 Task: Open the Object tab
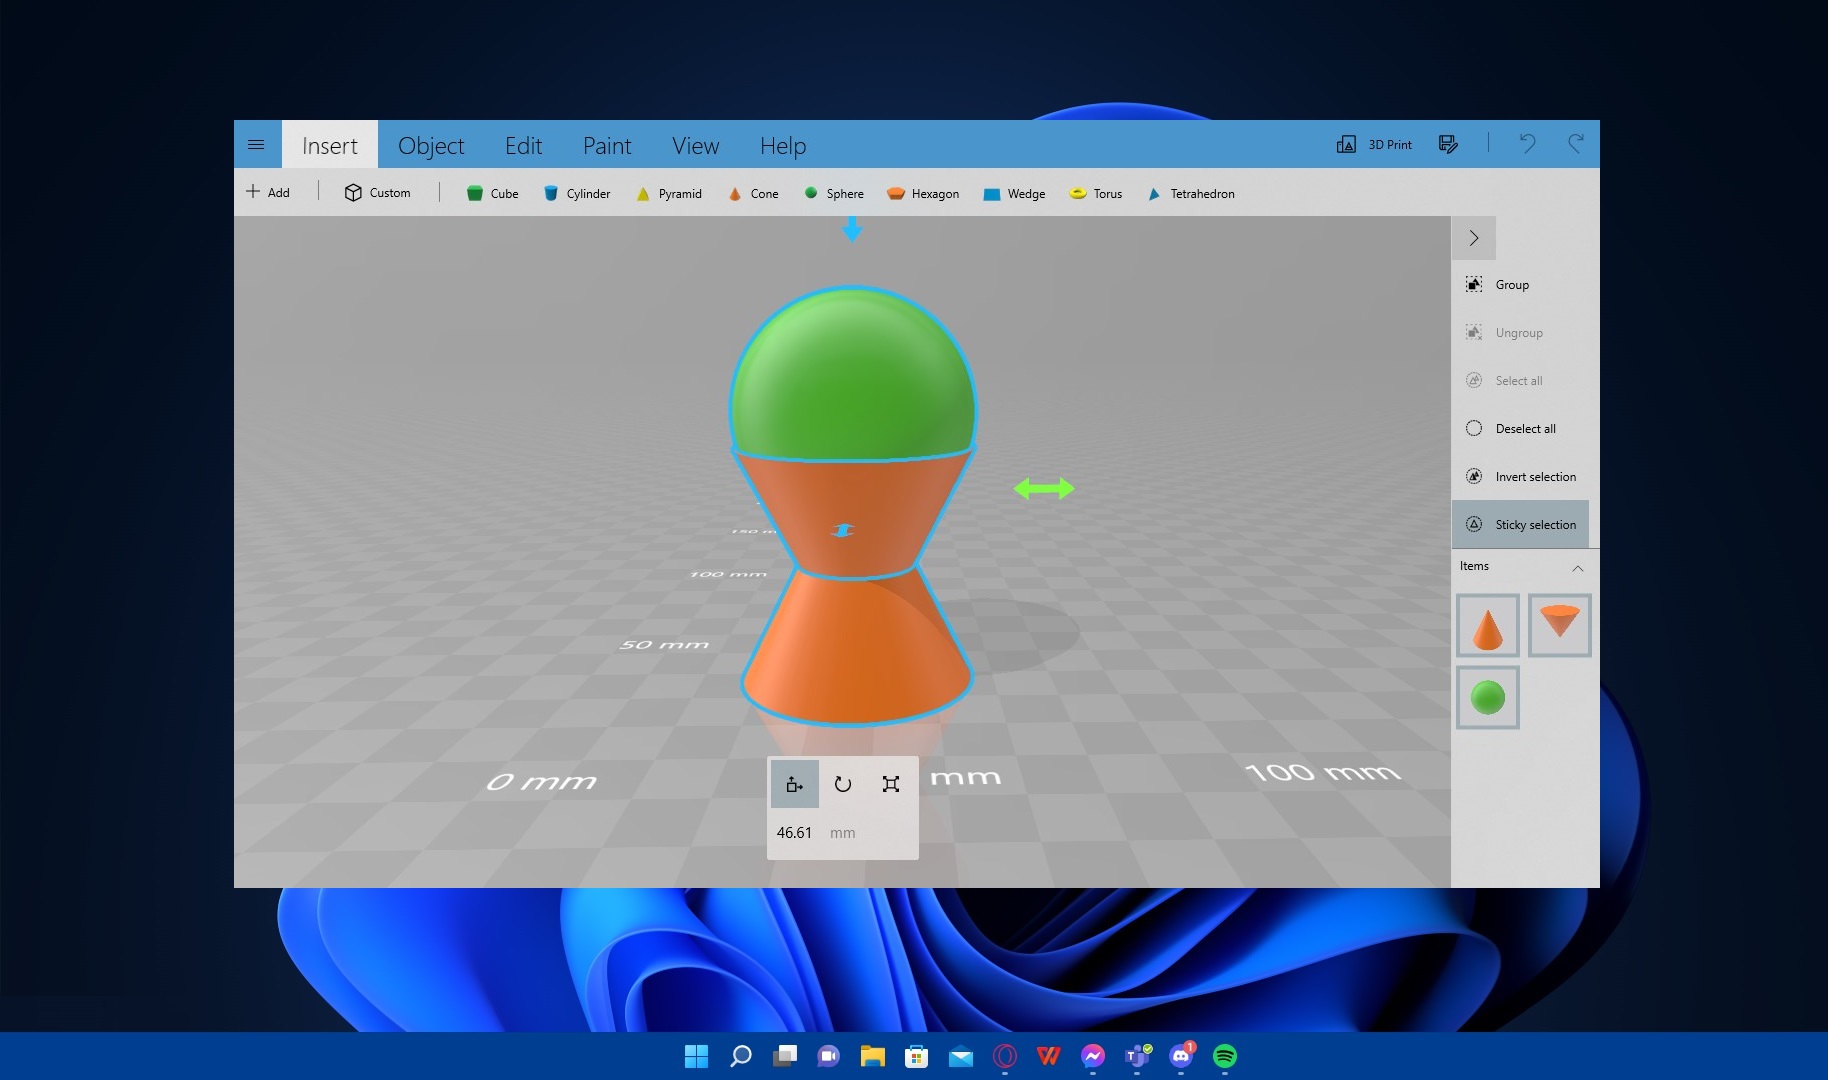pos(430,146)
